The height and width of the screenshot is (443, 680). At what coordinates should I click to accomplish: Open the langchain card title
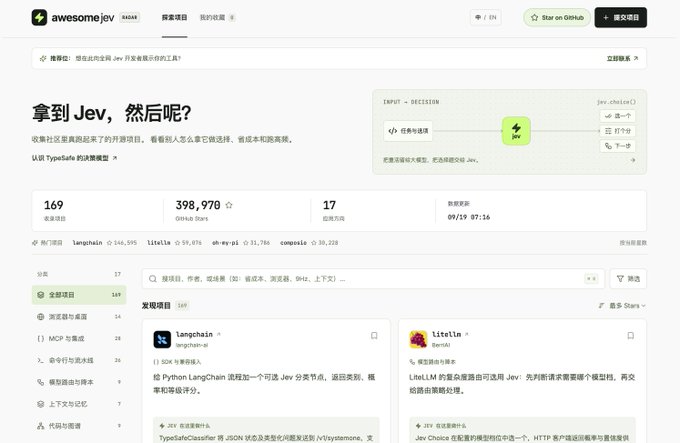194,334
